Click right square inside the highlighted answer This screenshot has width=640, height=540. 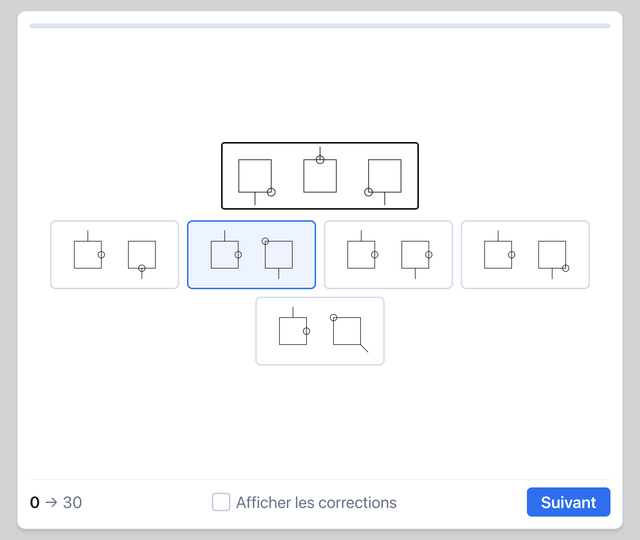click(278, 257)
